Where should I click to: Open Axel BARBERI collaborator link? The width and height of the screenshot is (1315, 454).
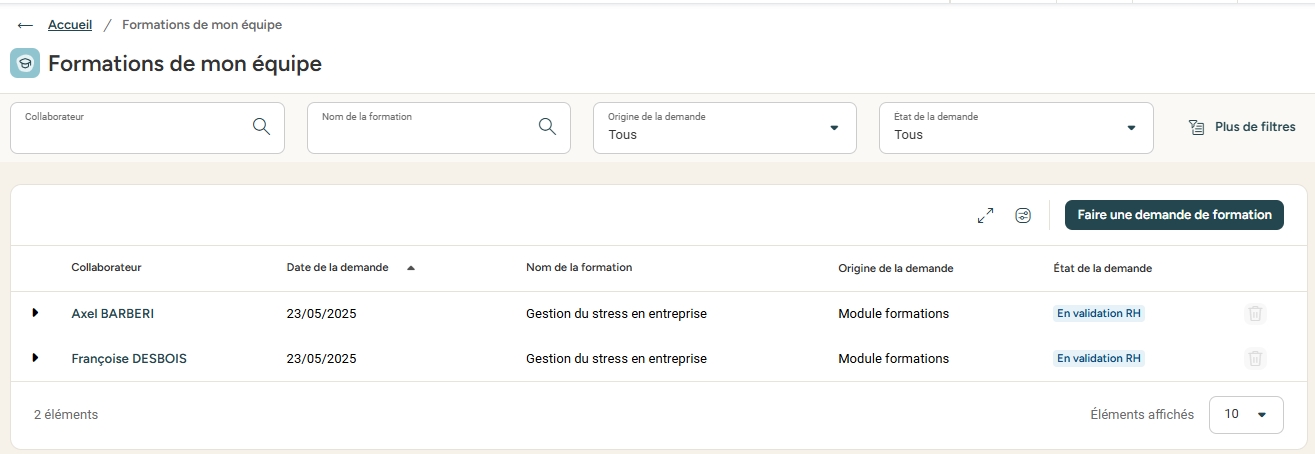pos(113,314)
